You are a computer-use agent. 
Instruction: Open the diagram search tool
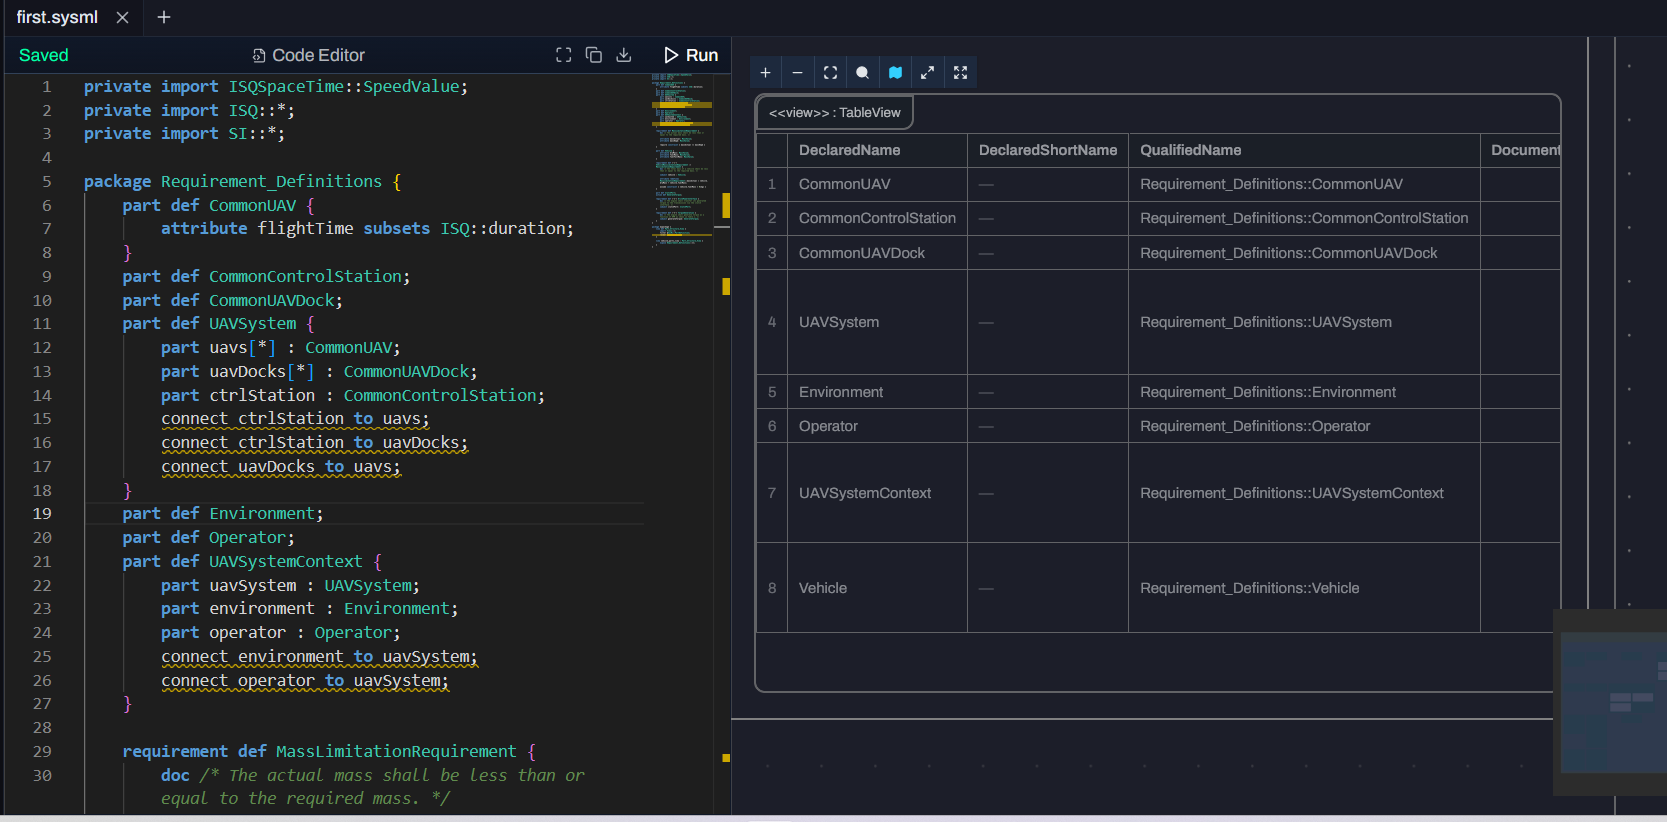(862, 72)
